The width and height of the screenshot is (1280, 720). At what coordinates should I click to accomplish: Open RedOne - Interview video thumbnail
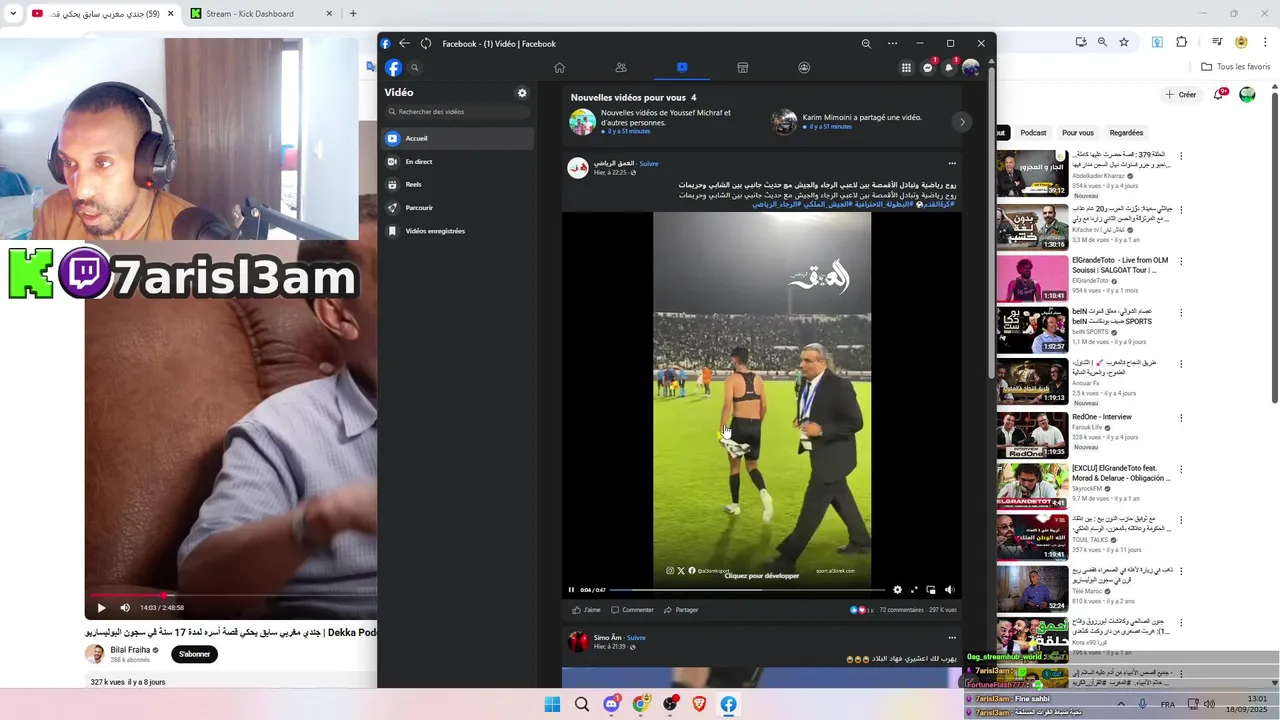click(x=1032, y=434)
